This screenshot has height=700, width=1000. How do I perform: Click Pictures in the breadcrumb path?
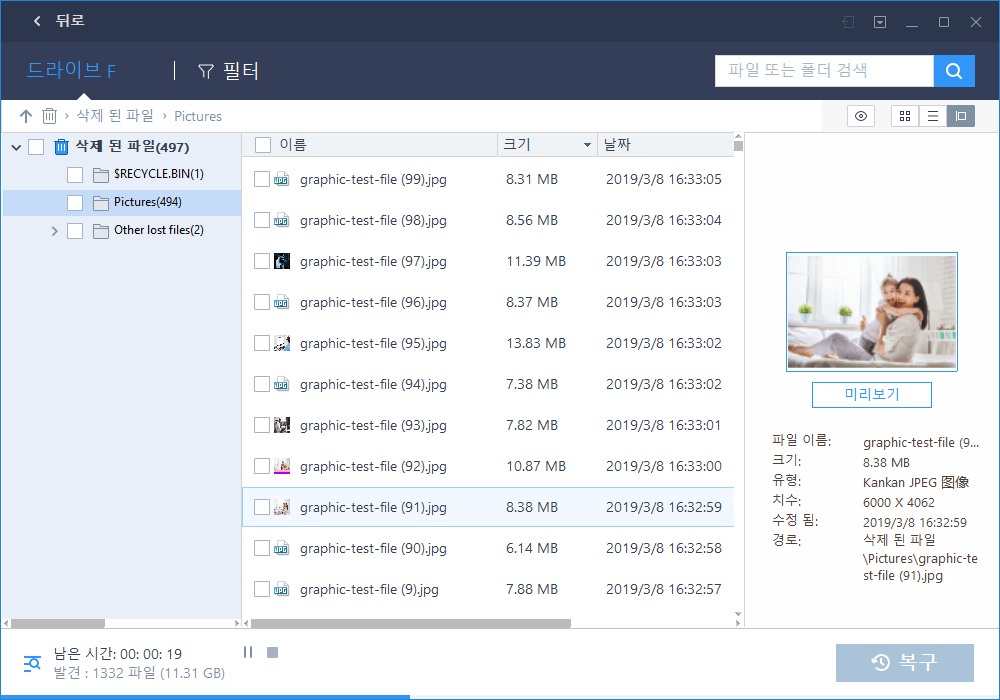tap(198, 116)
